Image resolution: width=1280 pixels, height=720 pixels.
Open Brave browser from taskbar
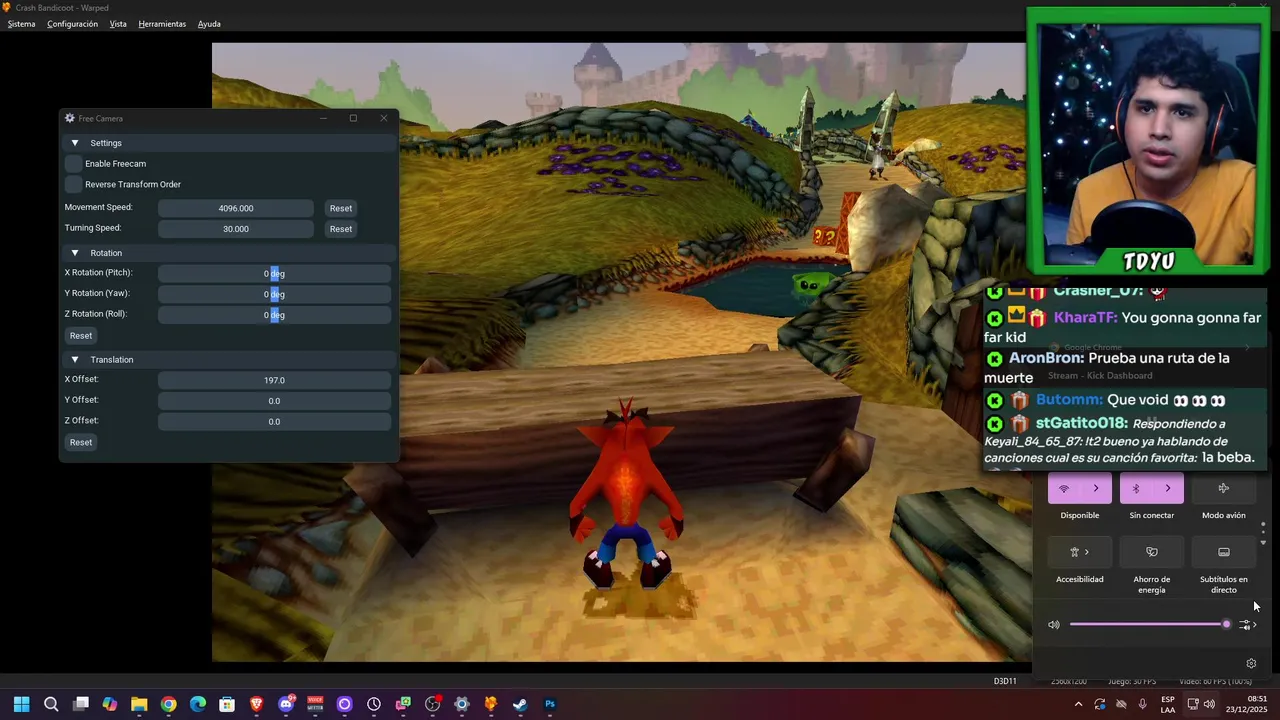coord(257,704)
